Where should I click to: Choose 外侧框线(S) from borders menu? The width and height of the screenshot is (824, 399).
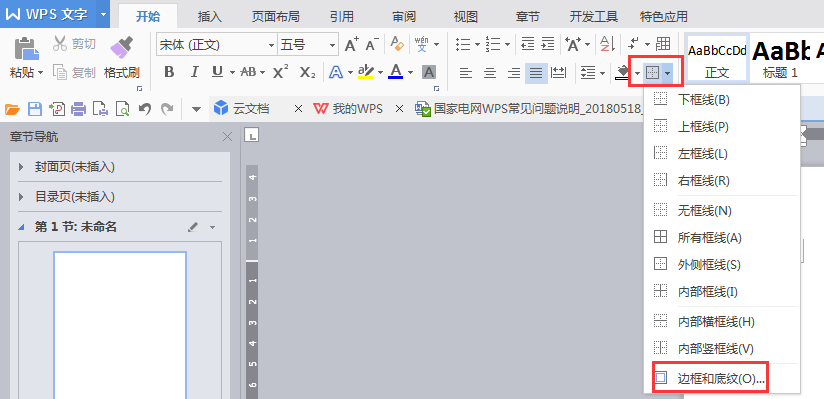[722, 264]
